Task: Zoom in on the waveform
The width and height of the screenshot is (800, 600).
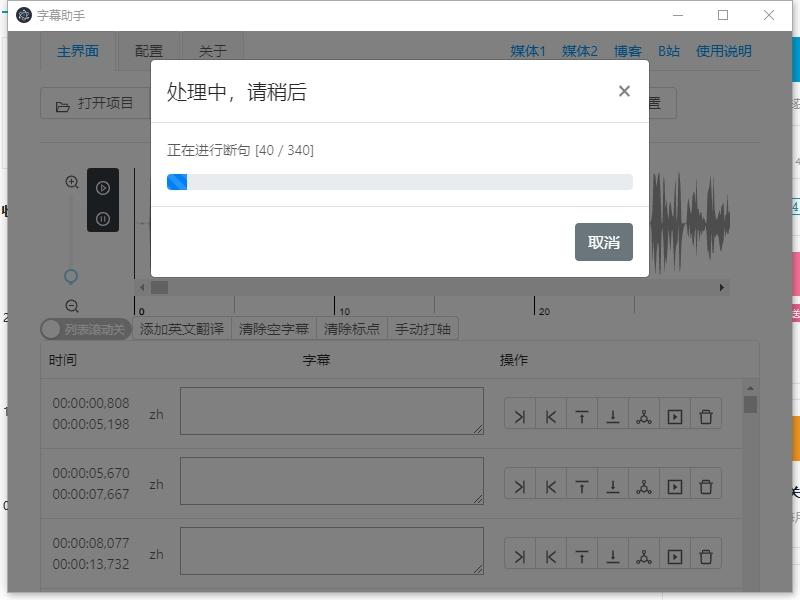Action: pyautogui.click(x=72, y=182)
